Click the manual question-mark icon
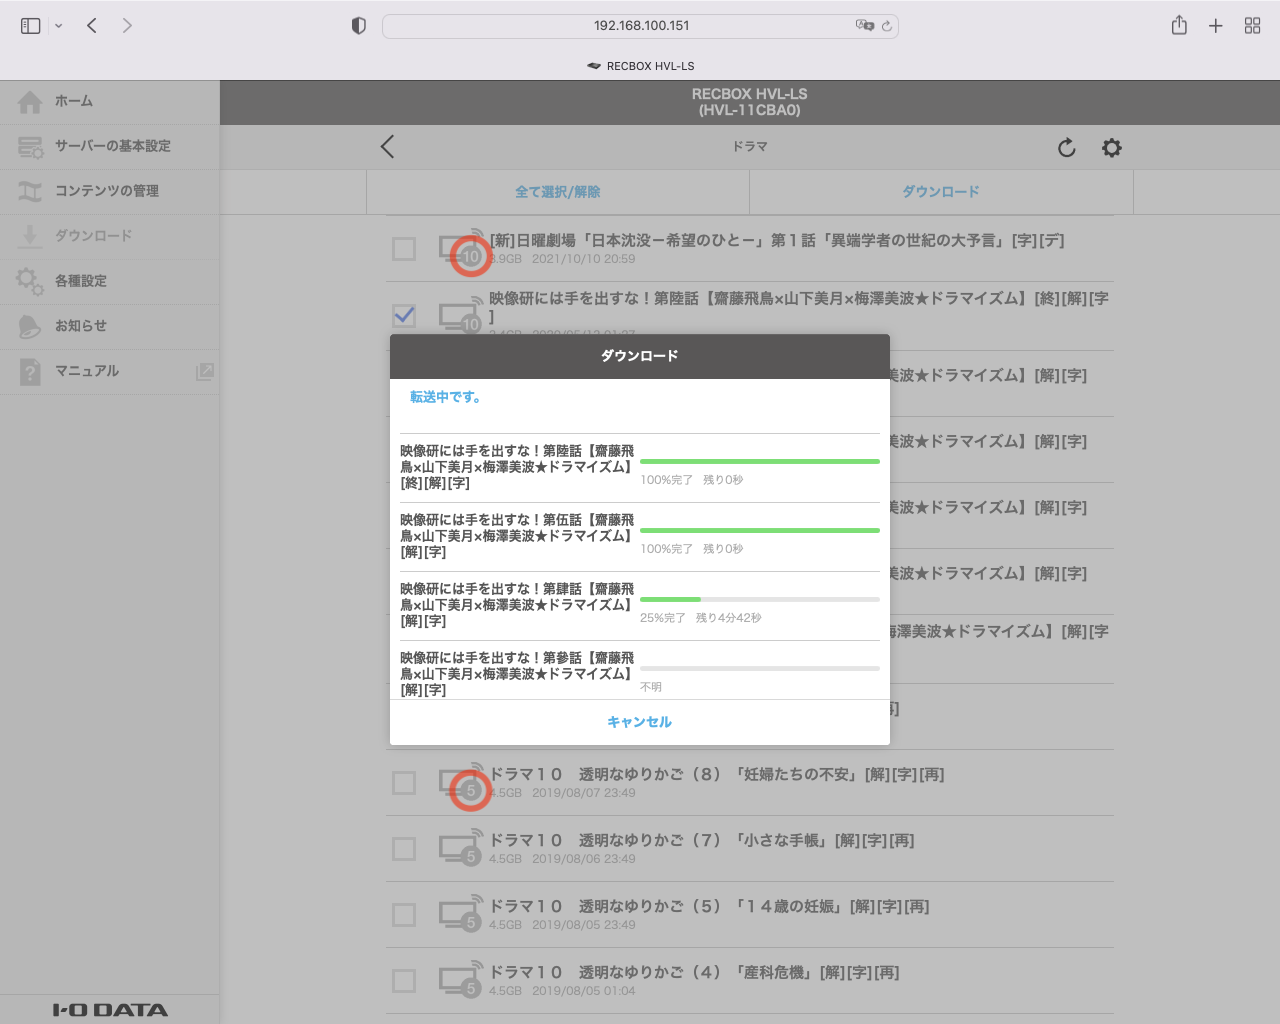This screenshot has height=1024, width=1280. coord(30,372)
